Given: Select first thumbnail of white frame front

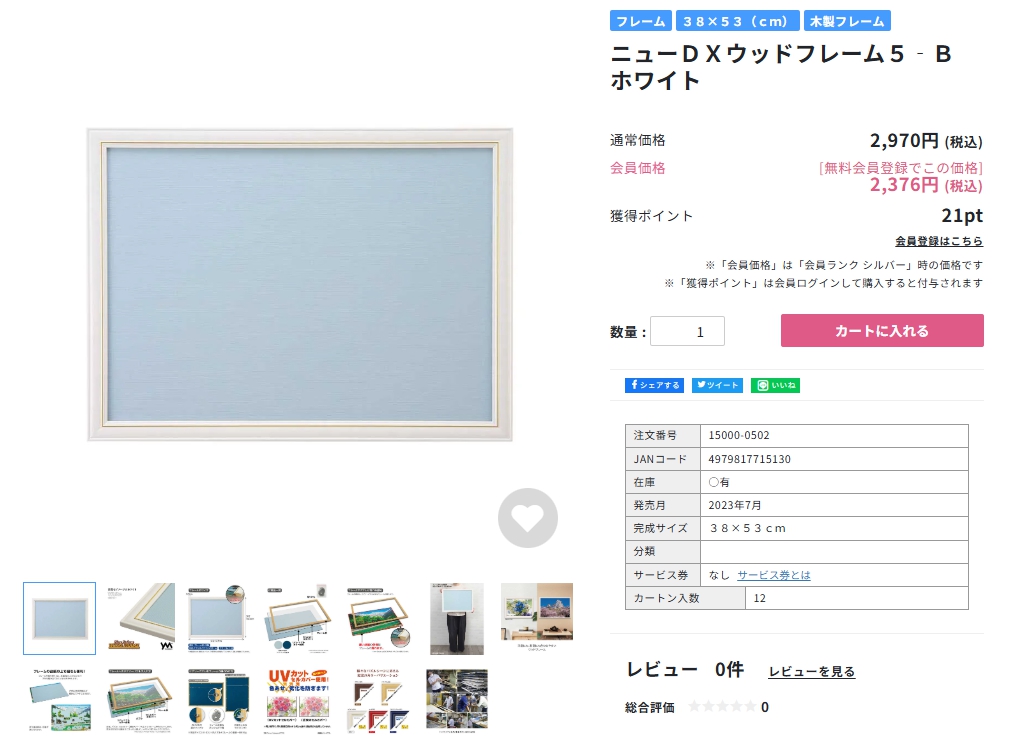Looking at the screenshot, I should tap(60, 618).
